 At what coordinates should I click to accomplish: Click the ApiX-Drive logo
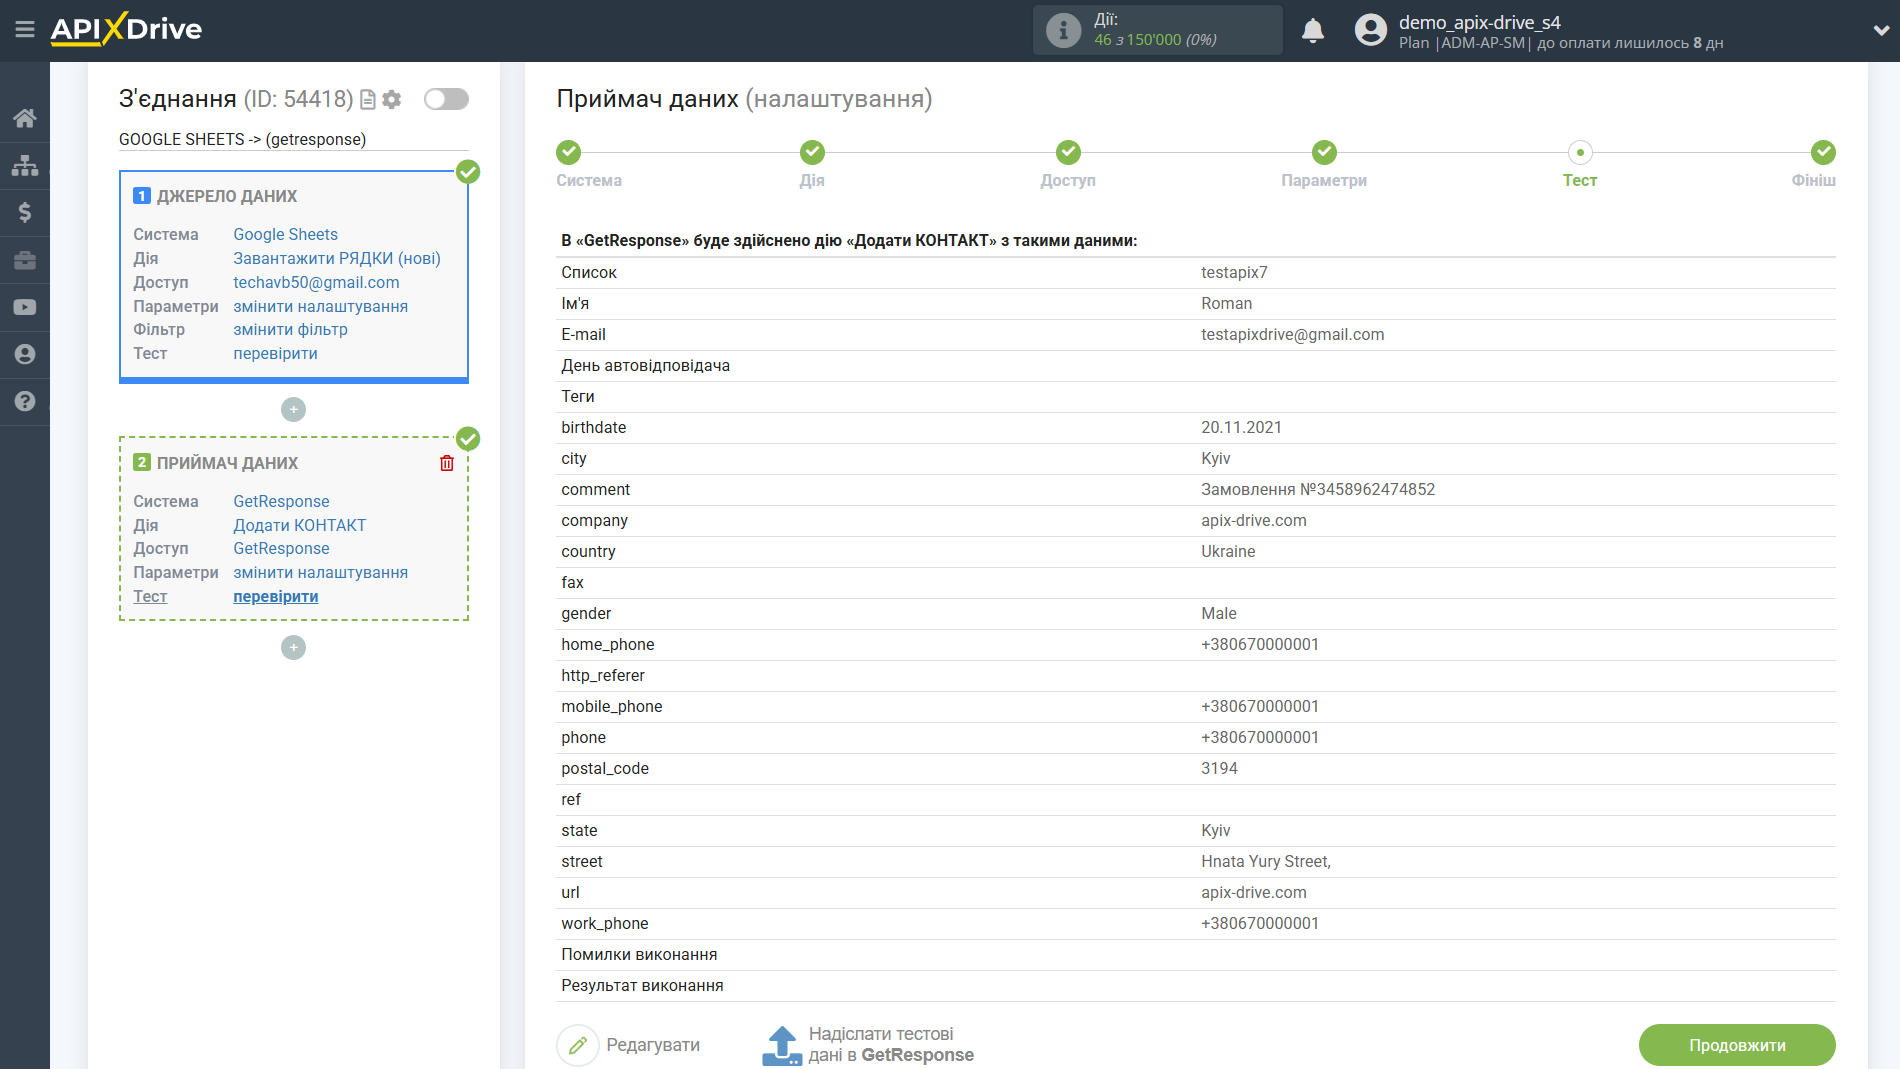point(127,29)
